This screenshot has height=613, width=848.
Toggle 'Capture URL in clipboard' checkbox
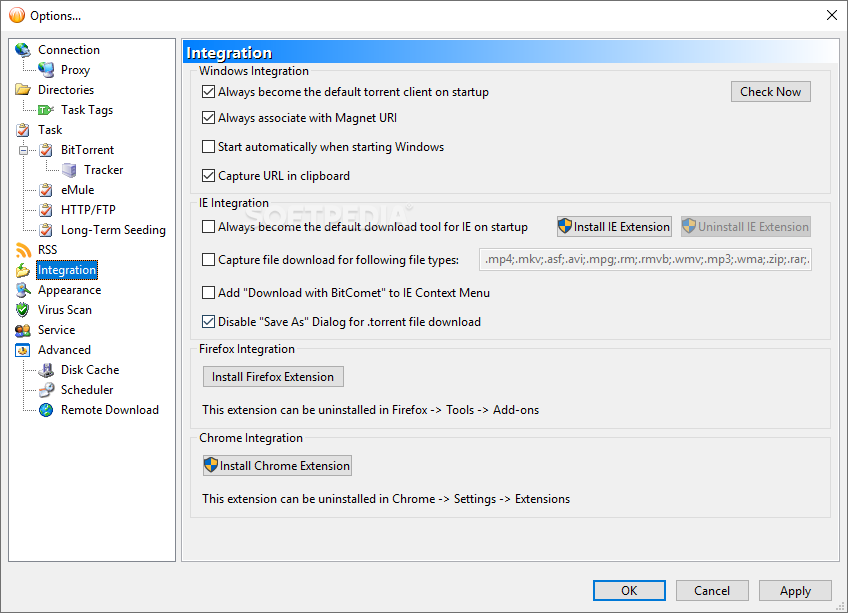208,175
